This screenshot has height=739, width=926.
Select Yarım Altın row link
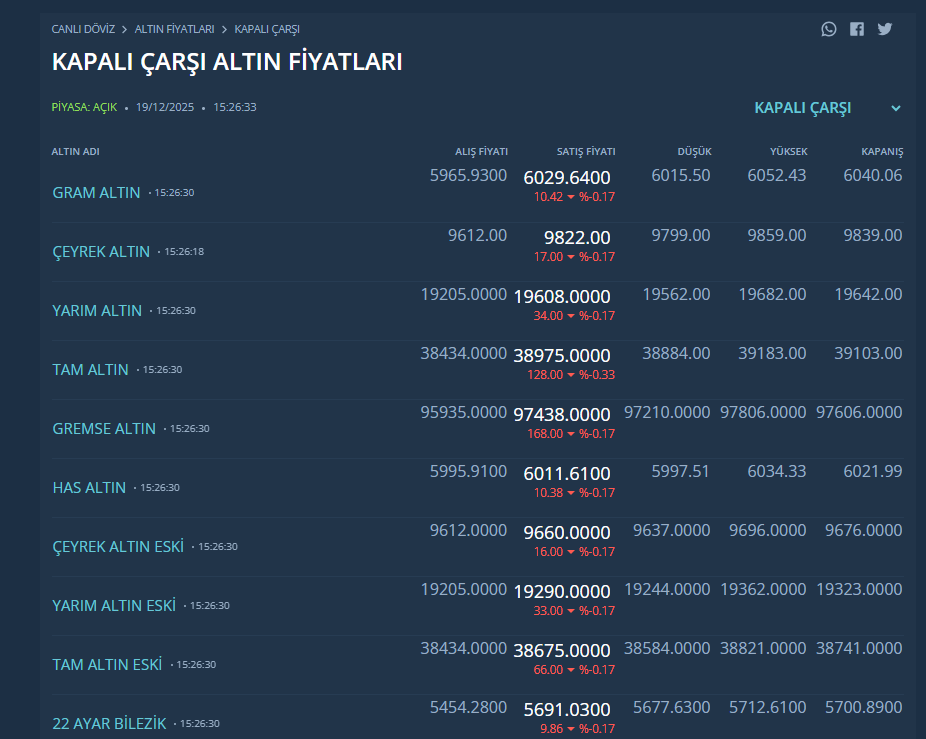tap(97, 311)
